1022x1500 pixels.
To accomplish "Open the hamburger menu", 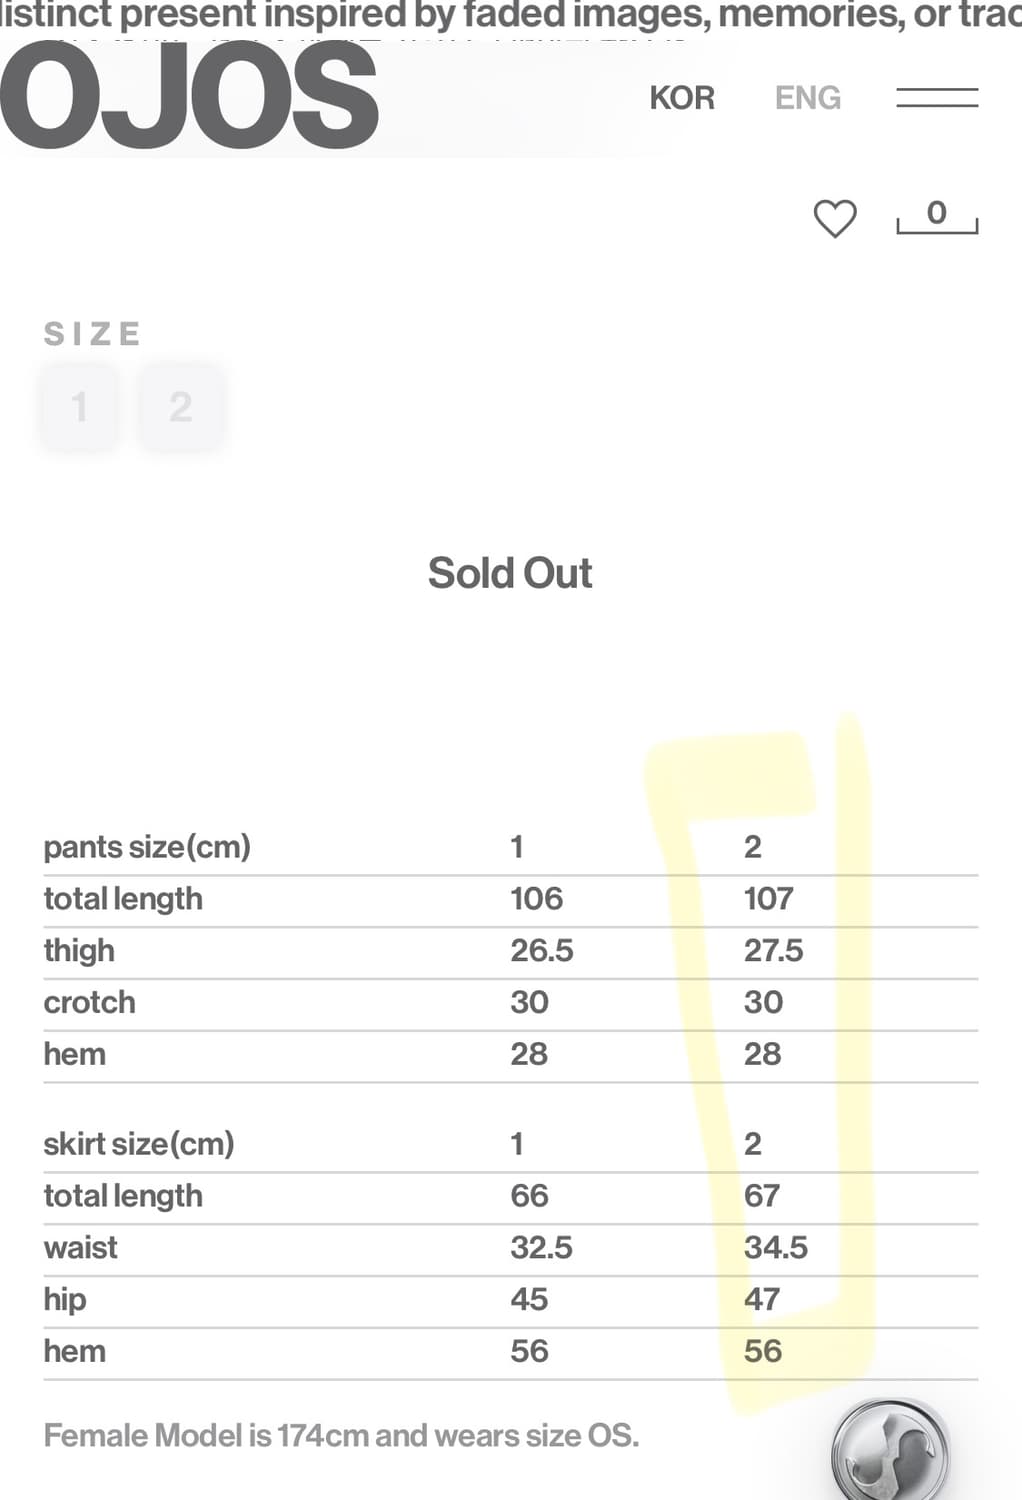I will pyautogui.click(x=936, y=98).
